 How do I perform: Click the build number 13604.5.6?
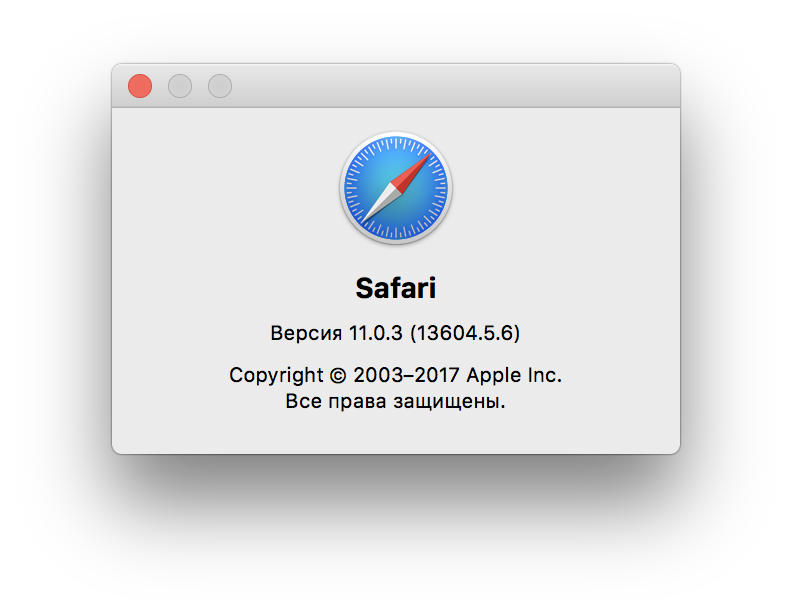coord(464,332)
